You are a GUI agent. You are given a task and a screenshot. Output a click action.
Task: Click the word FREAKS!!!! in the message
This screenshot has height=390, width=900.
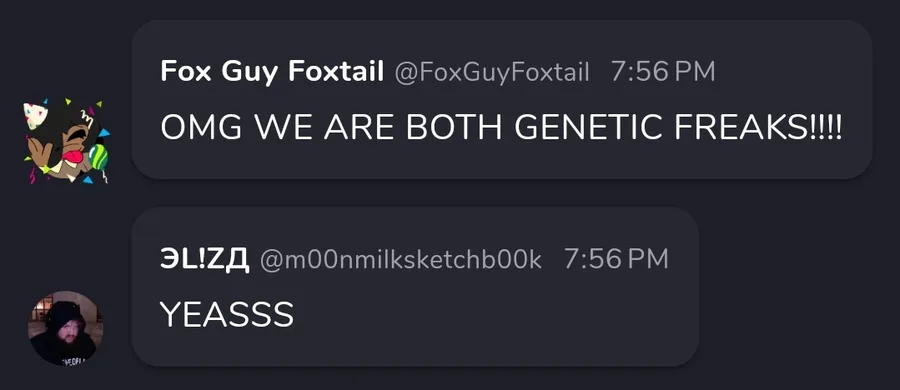(x=758, y=128)
